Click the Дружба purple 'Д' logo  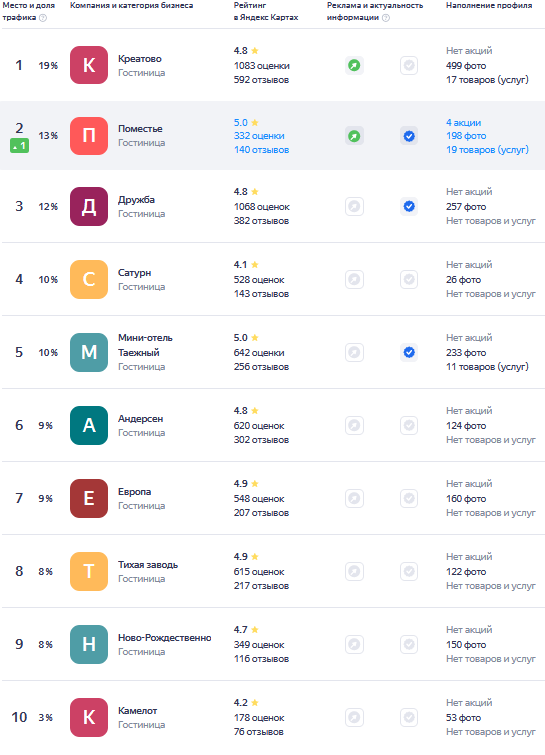[x=89, y=207]
